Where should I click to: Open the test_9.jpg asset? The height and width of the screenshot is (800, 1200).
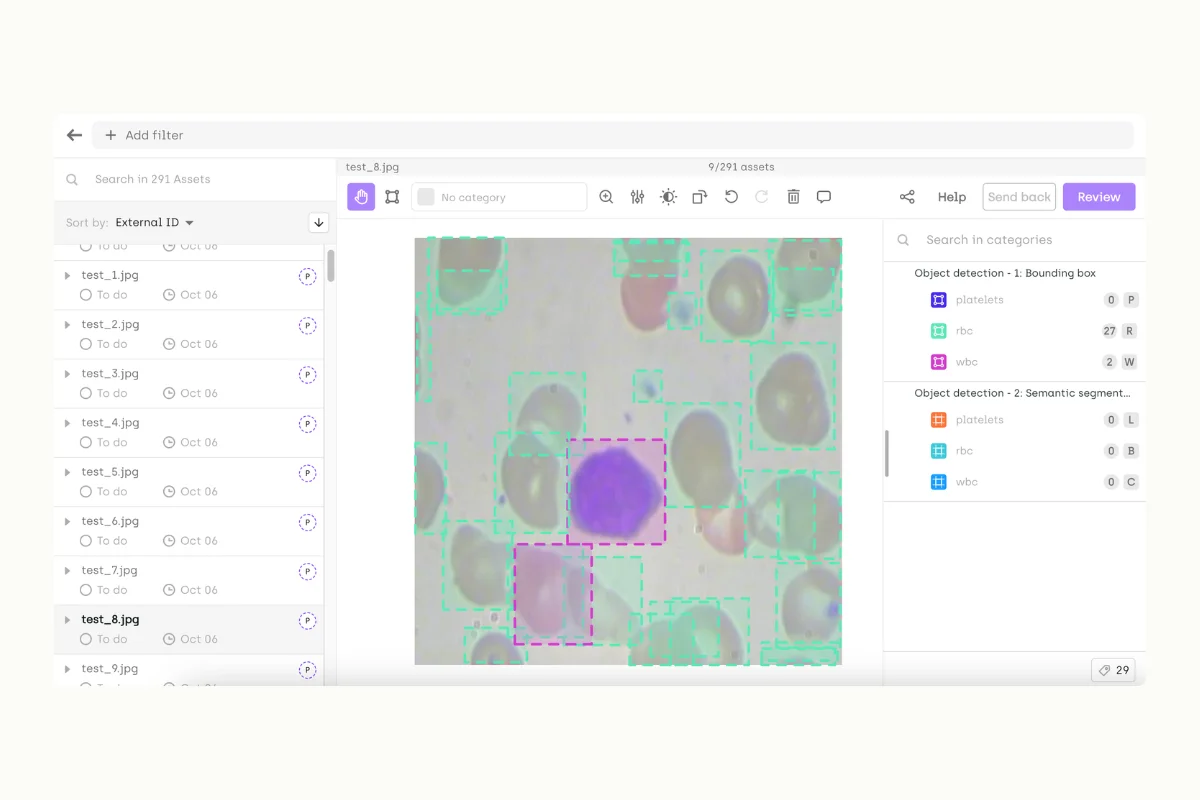coord(110,668)
